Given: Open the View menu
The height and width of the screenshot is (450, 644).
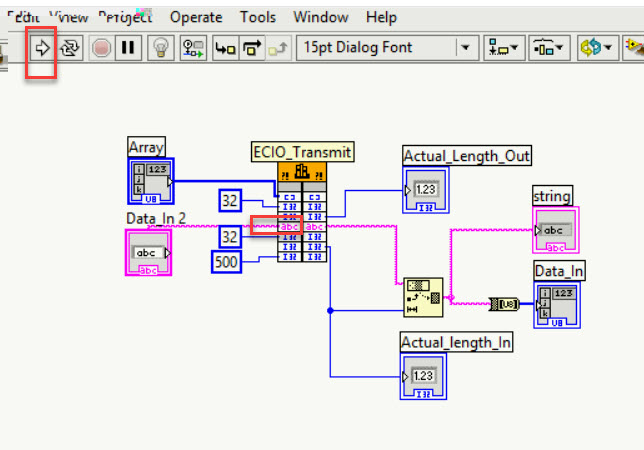Looking at the screenshot, I should [x=69, y=17].
